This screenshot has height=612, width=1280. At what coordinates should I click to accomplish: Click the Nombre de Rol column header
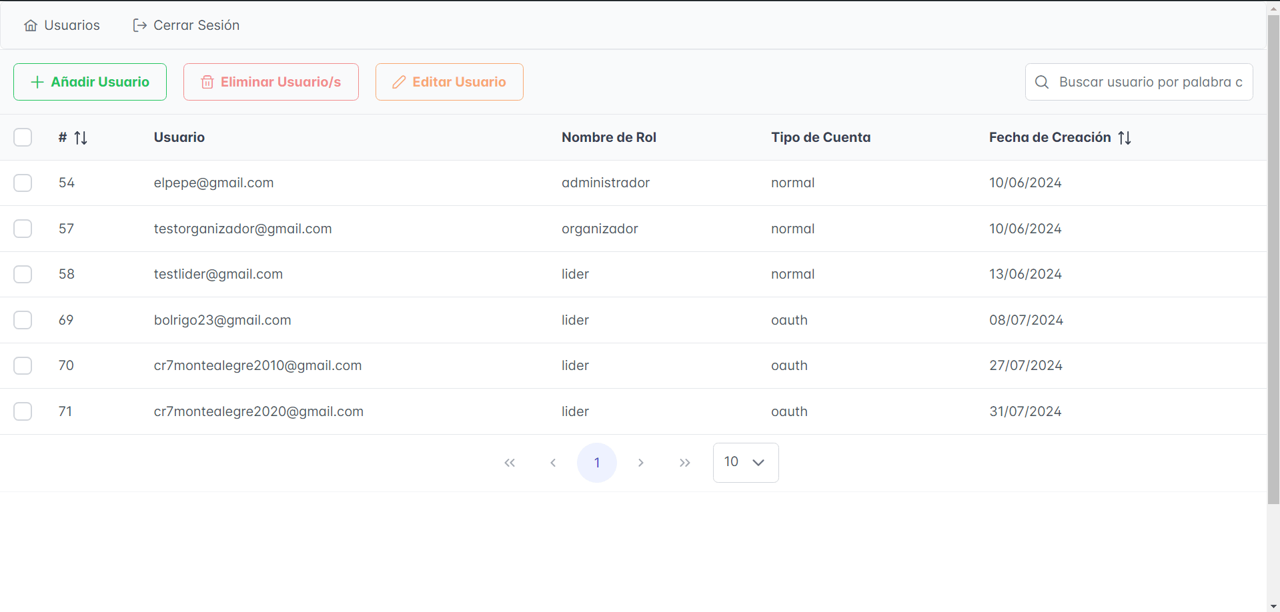(609, 137)
